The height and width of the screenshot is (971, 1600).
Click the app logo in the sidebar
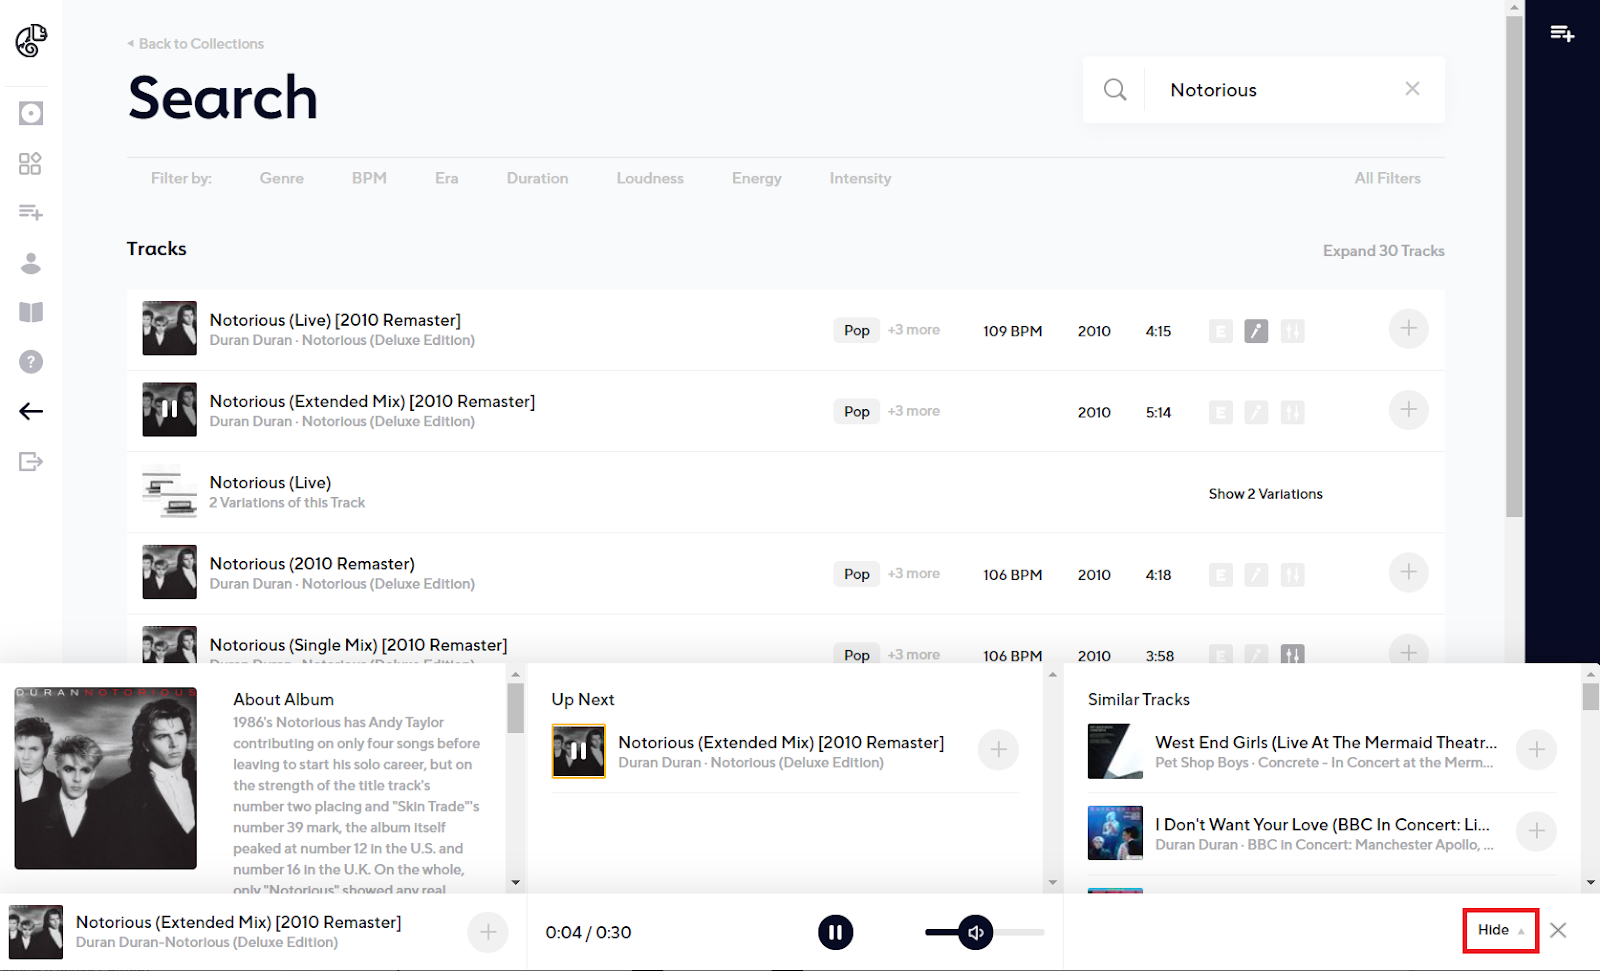31,40
